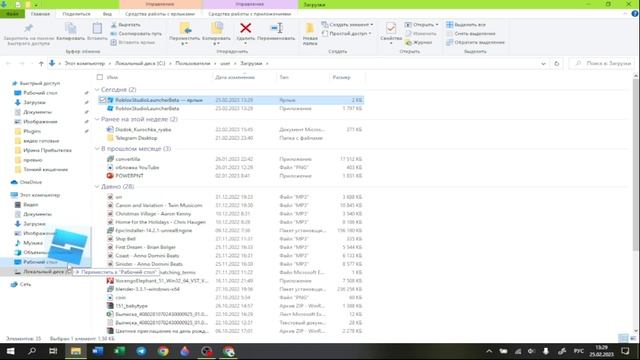The image size is (640, 360).
Task: Click the New folder (Новая папка) icon
Action: pos(310,28)
